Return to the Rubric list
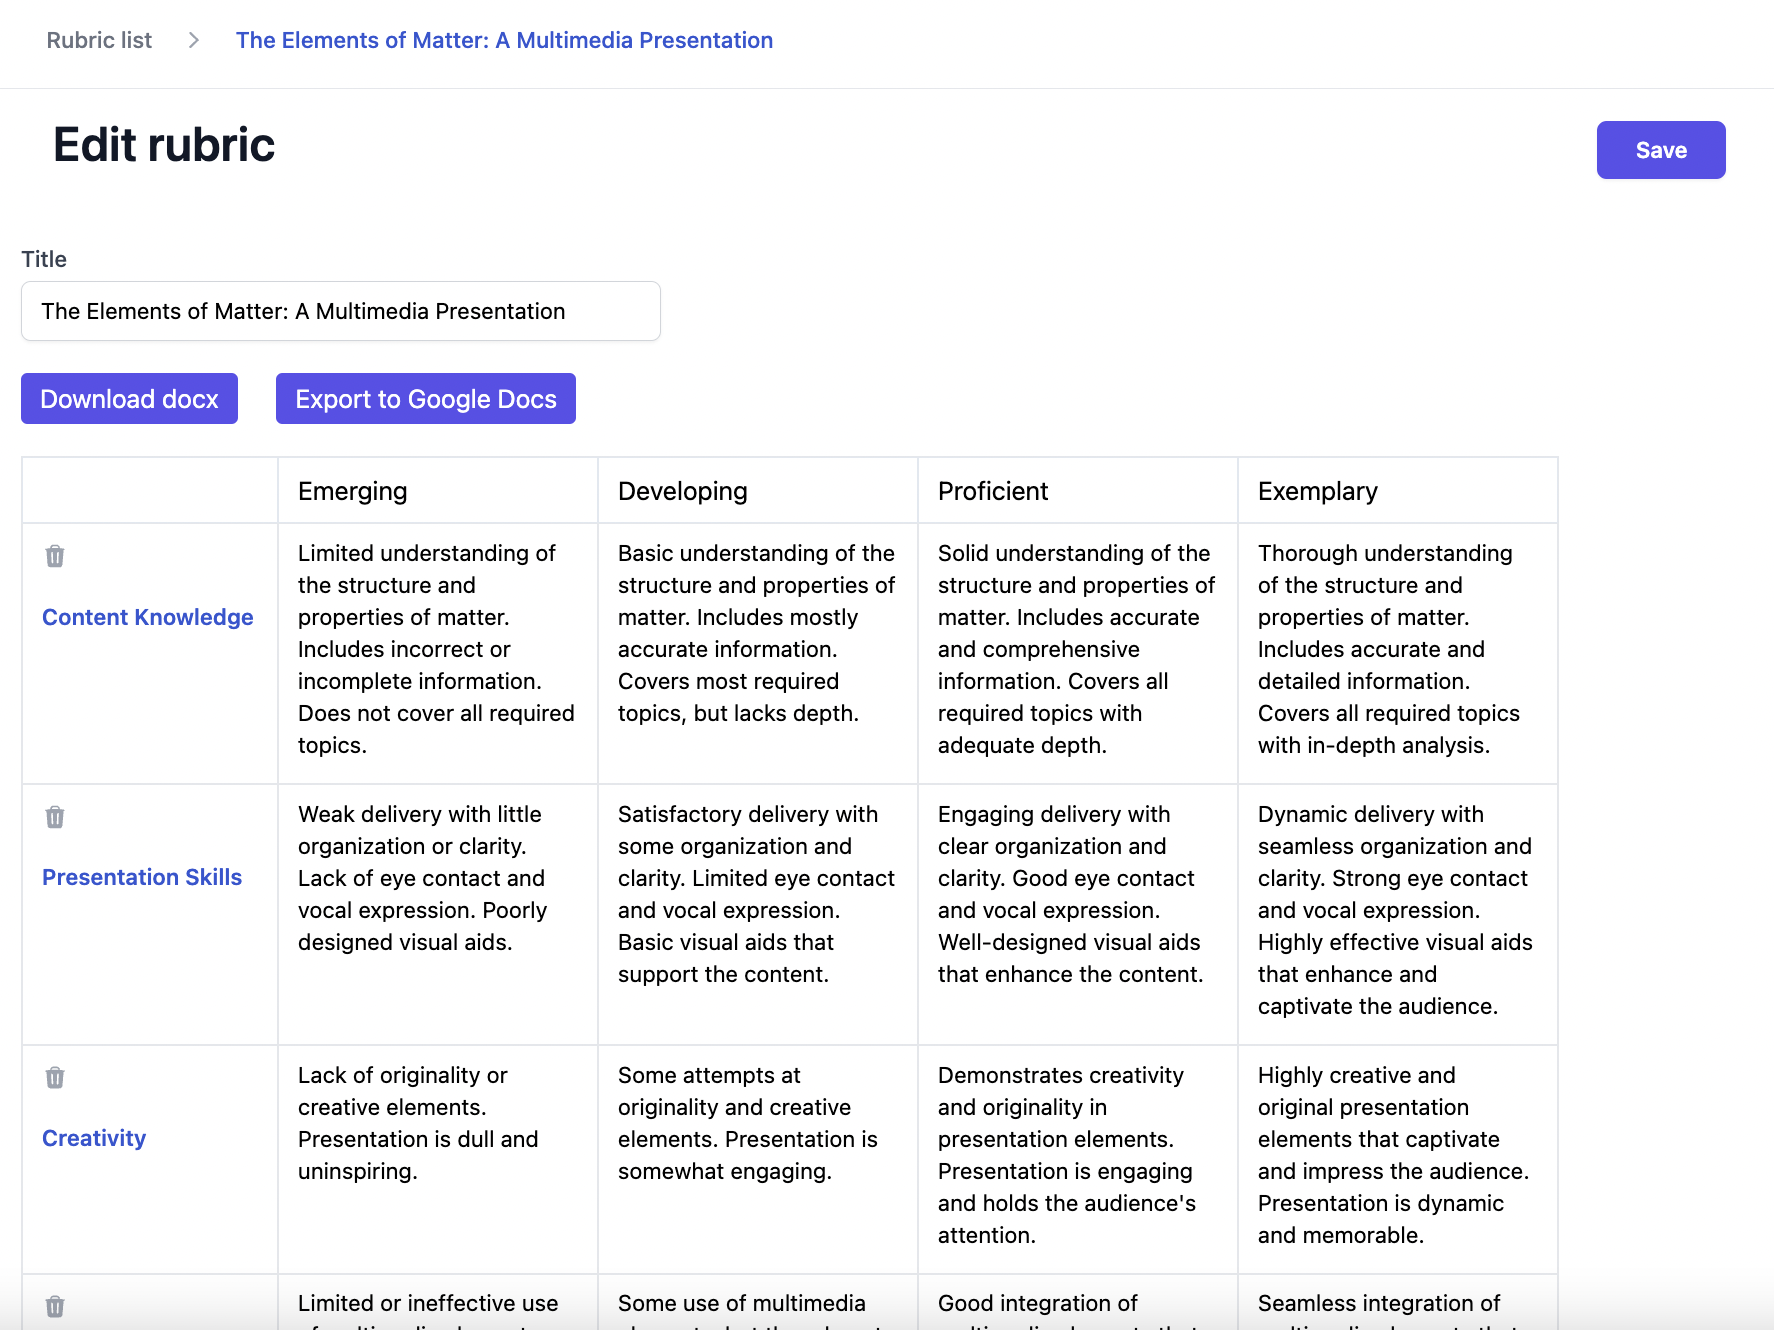This screenshot has width=1774, height=1330. coord(99,40)
